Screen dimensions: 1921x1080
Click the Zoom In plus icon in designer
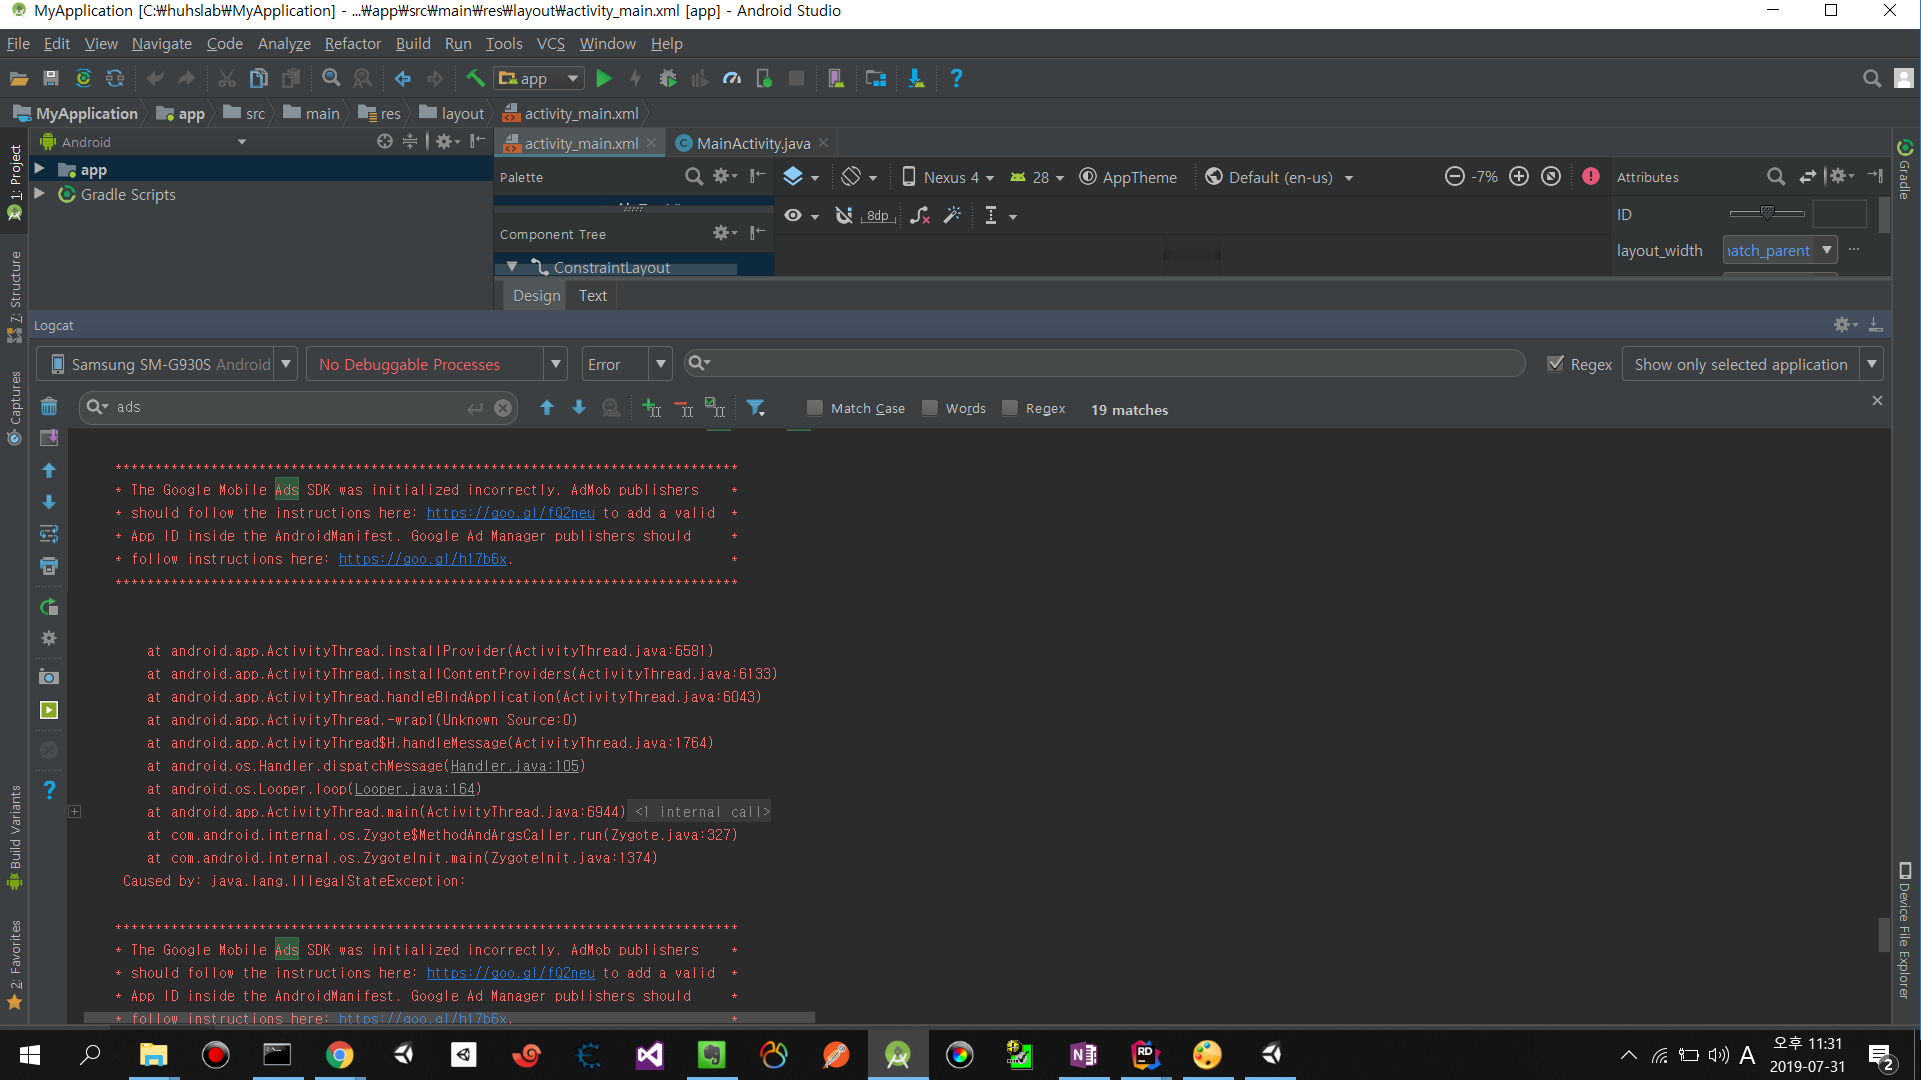[x=1518, y=176]
